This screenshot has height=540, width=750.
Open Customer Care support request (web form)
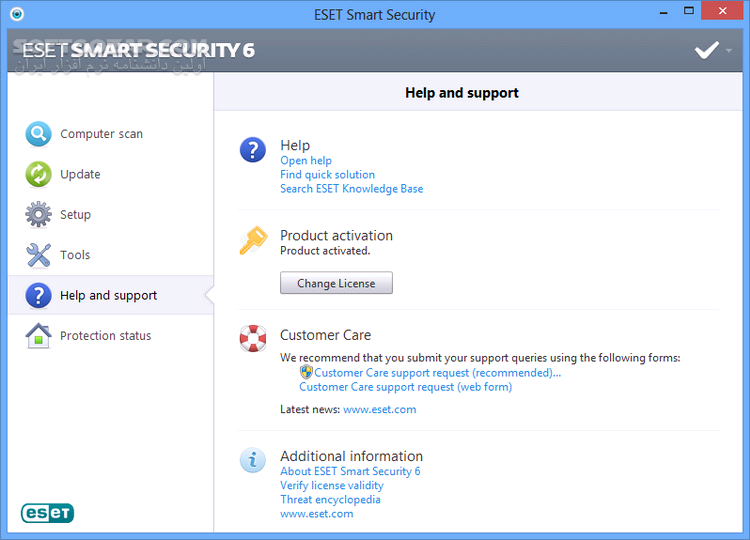tap(406, 386)
